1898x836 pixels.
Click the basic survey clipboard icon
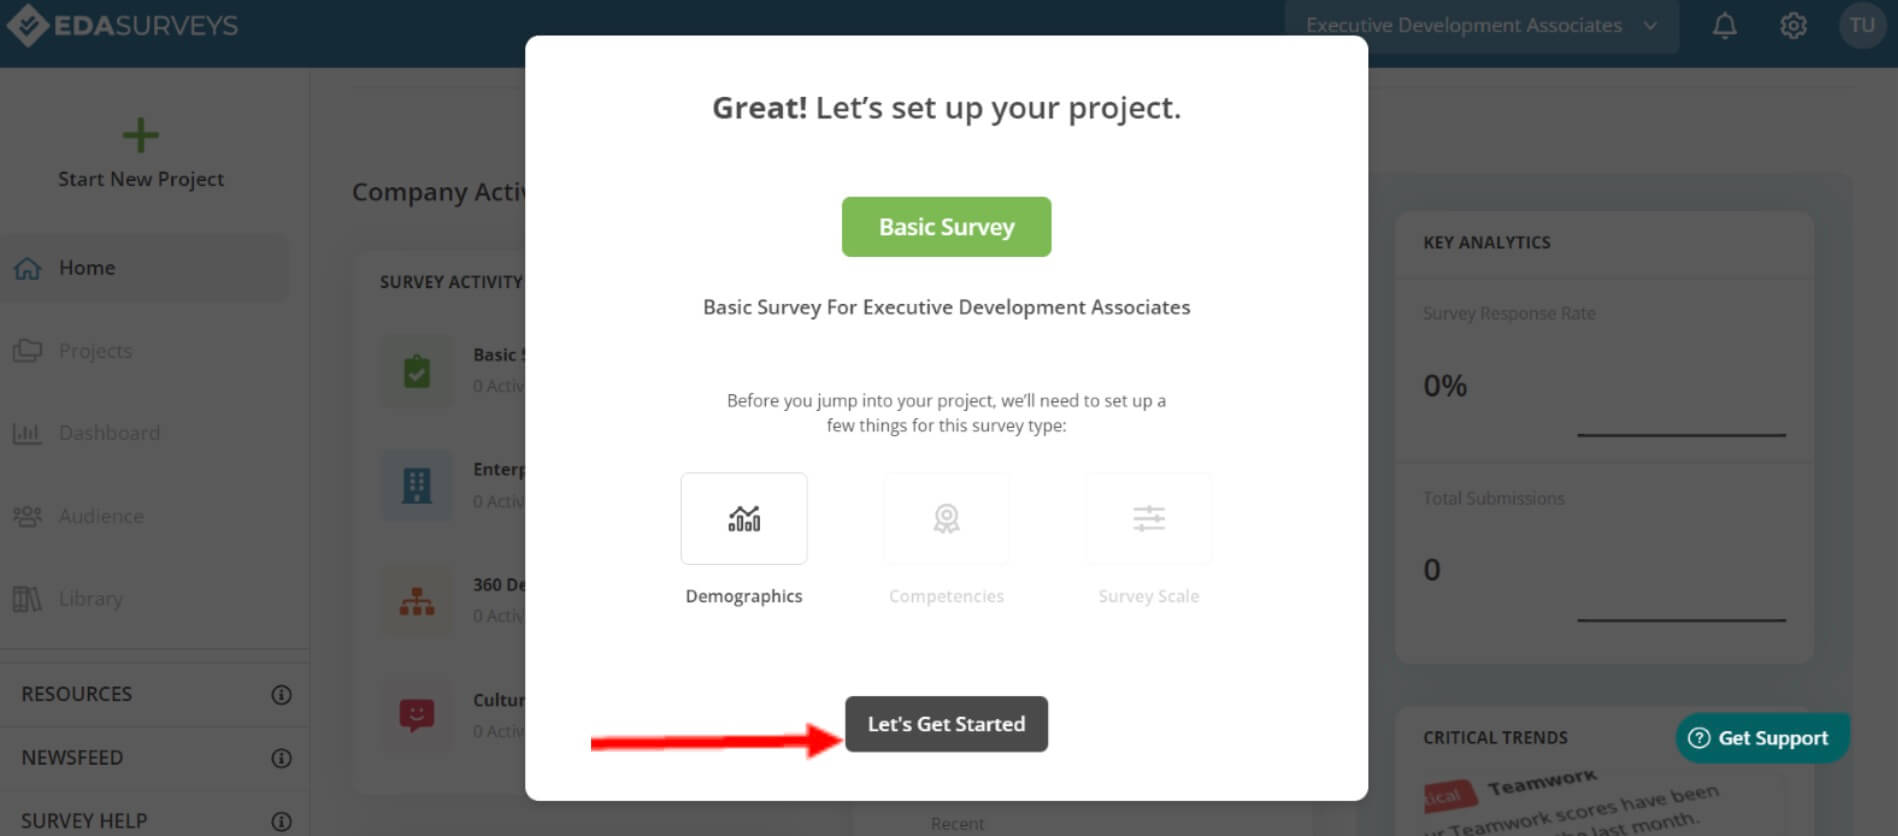pos(417,371)
